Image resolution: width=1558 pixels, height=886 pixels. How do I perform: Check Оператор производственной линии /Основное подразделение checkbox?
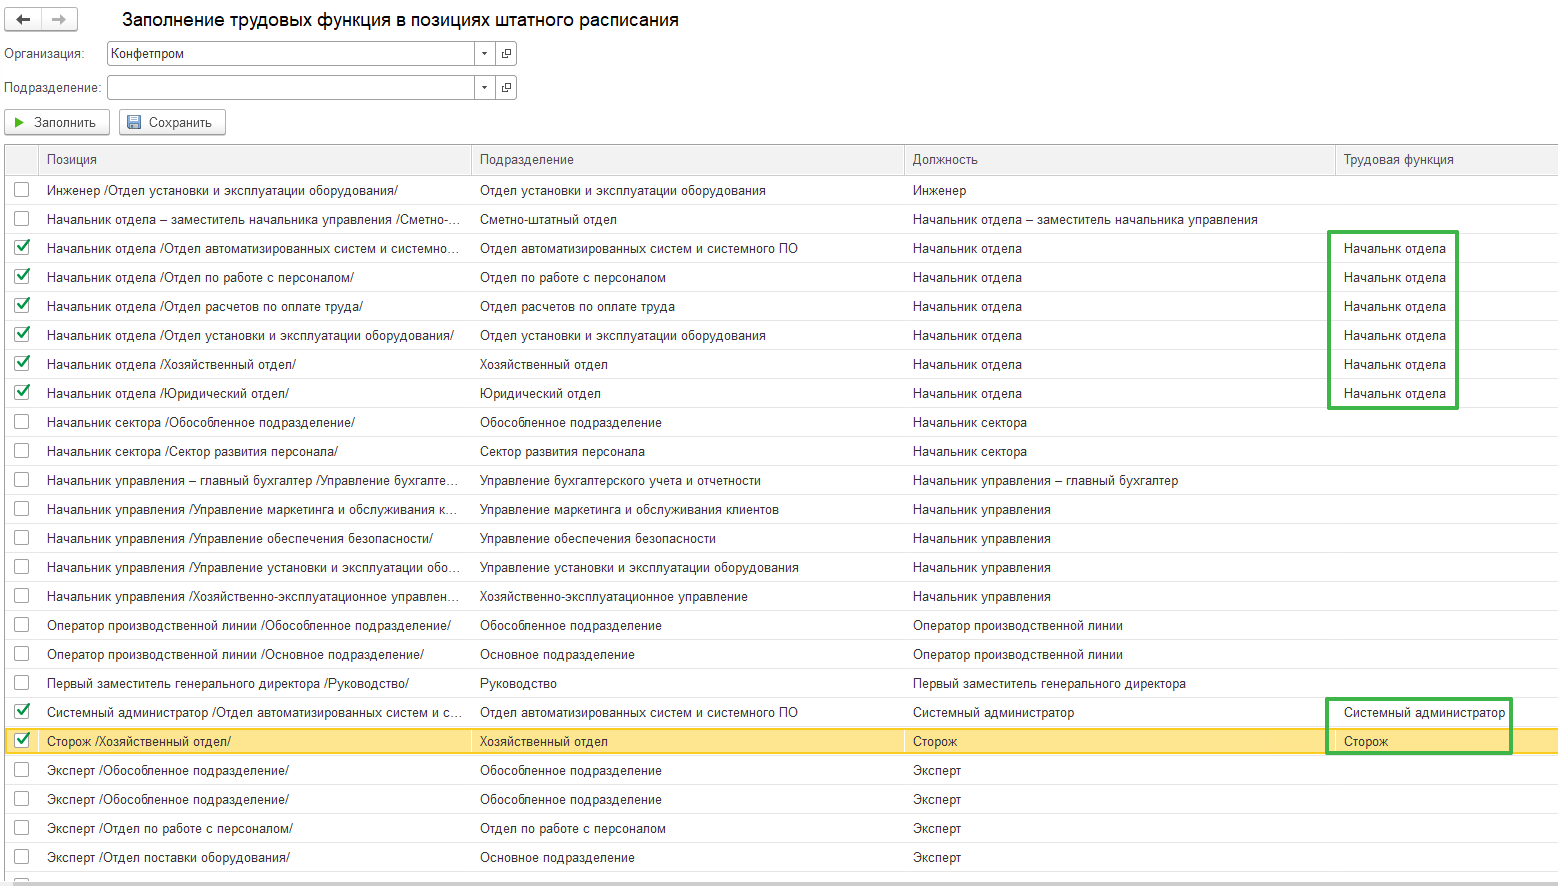tap(22, 654)
